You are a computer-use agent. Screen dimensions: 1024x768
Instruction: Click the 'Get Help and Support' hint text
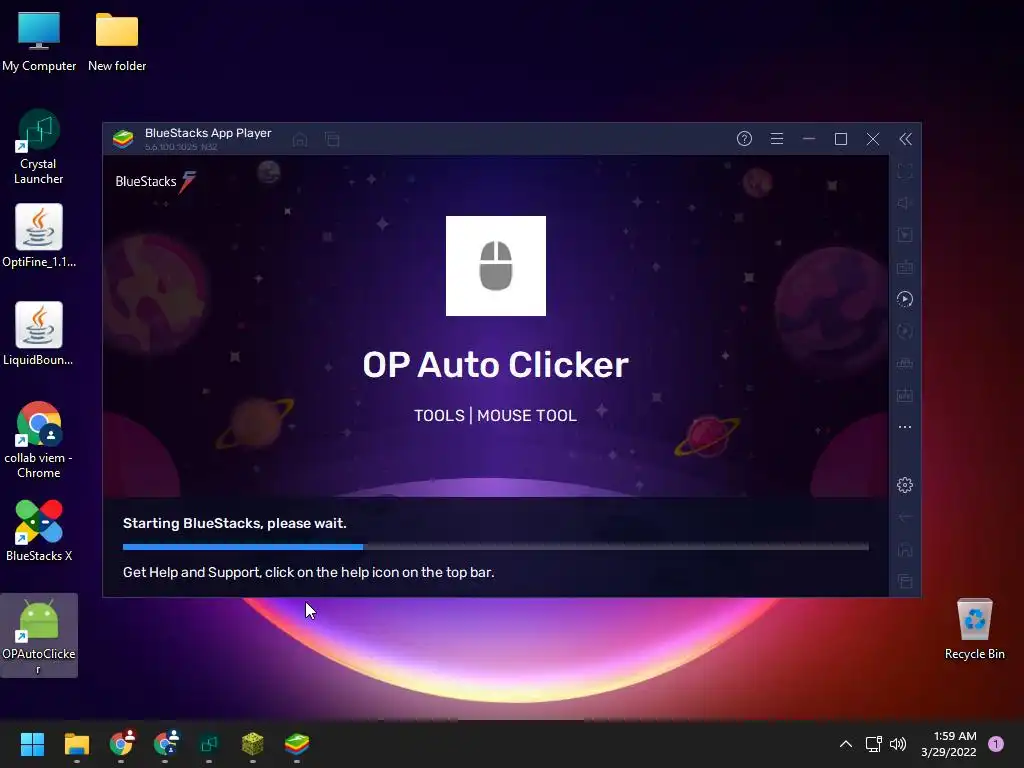(308, 572)
